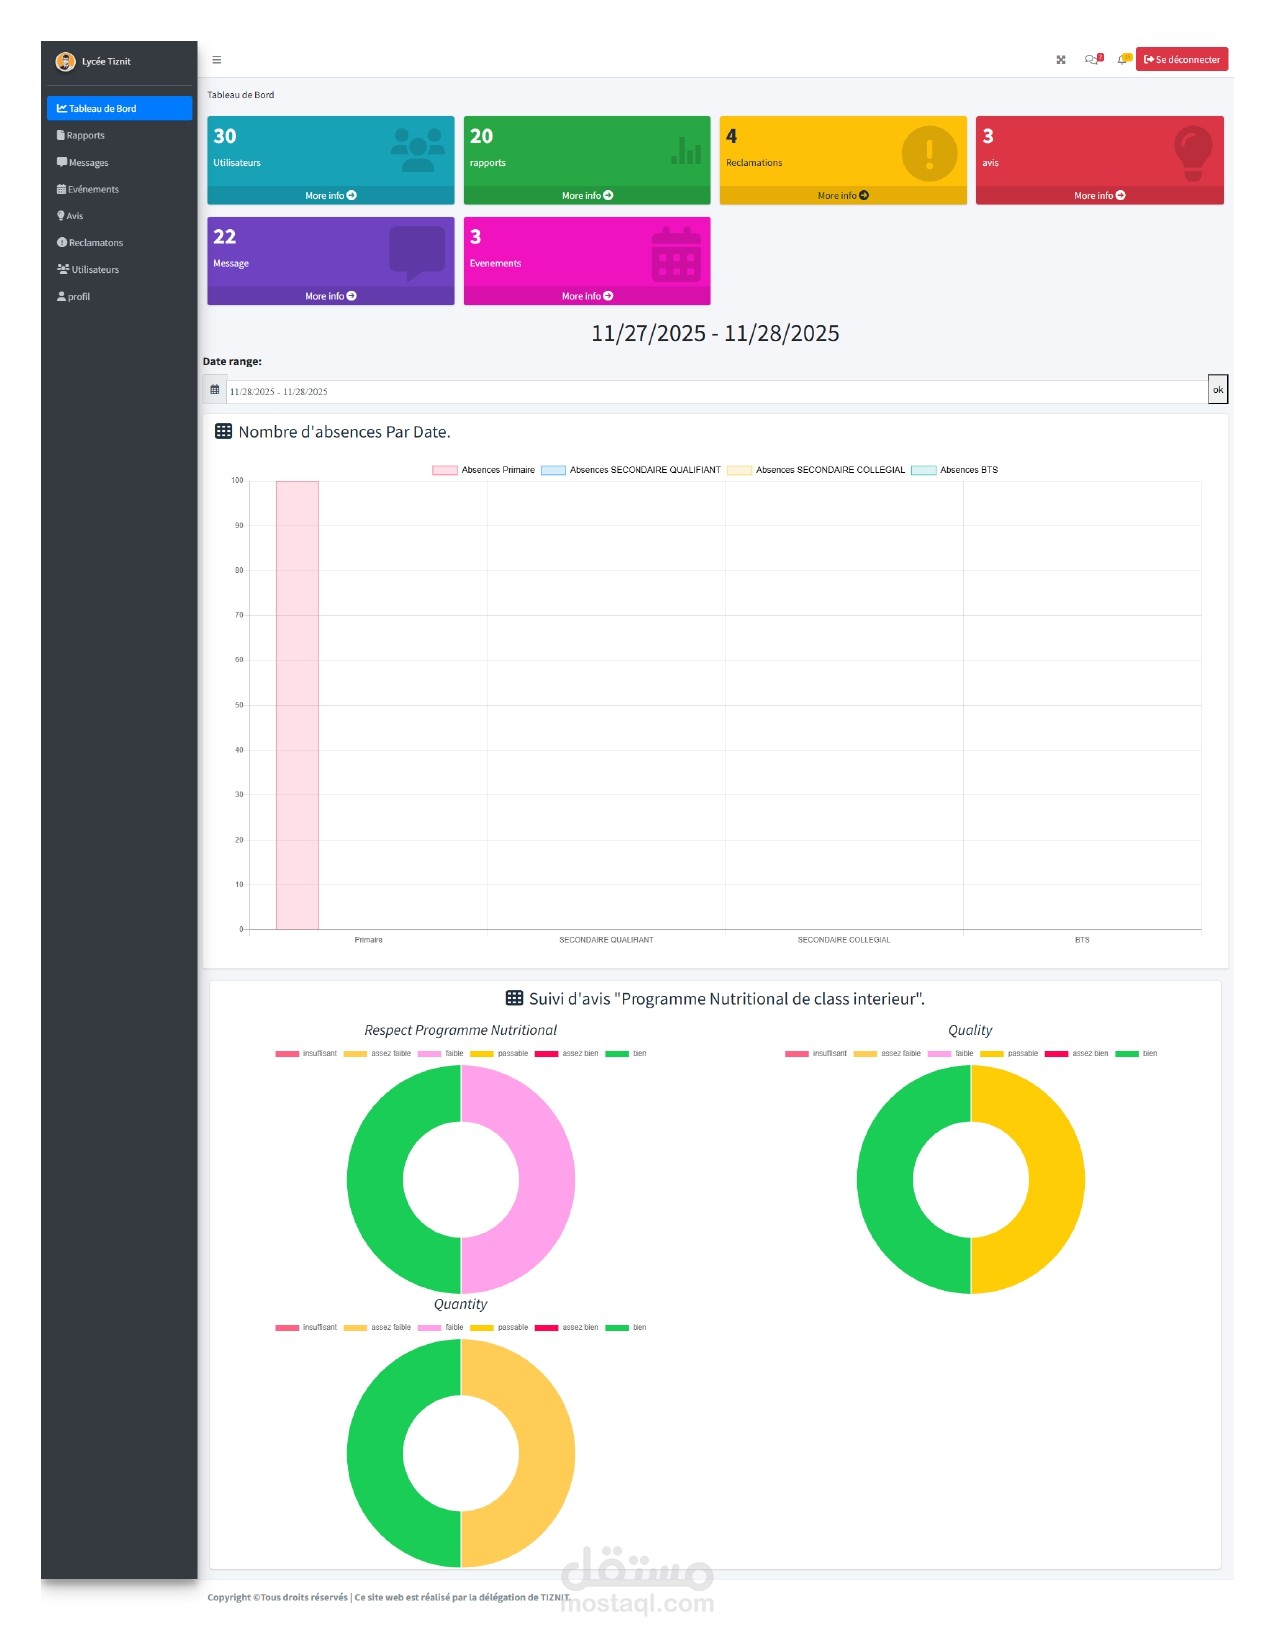Click the Lycée Tiznit avatar picture
Image resolution: width=1275 pixels, height=1650 pixels.
pyautogui.click(x=66, y=62)
